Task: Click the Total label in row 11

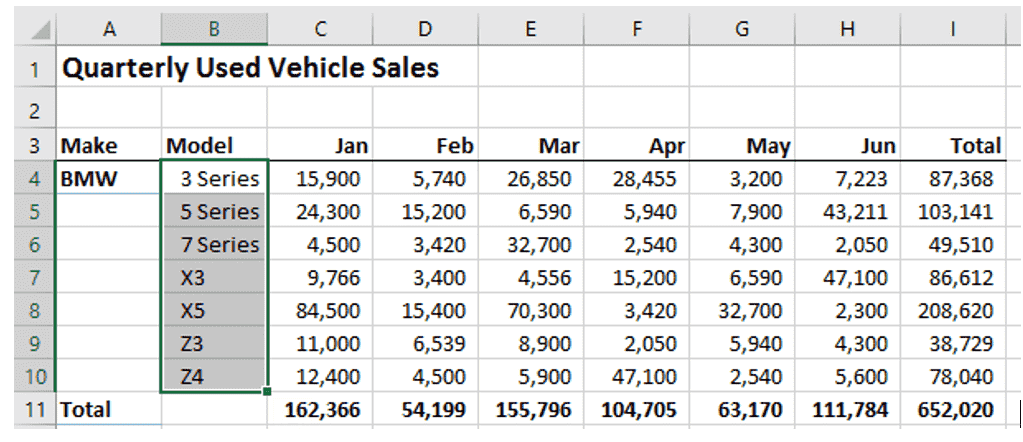Action: (x=85, y=410)
